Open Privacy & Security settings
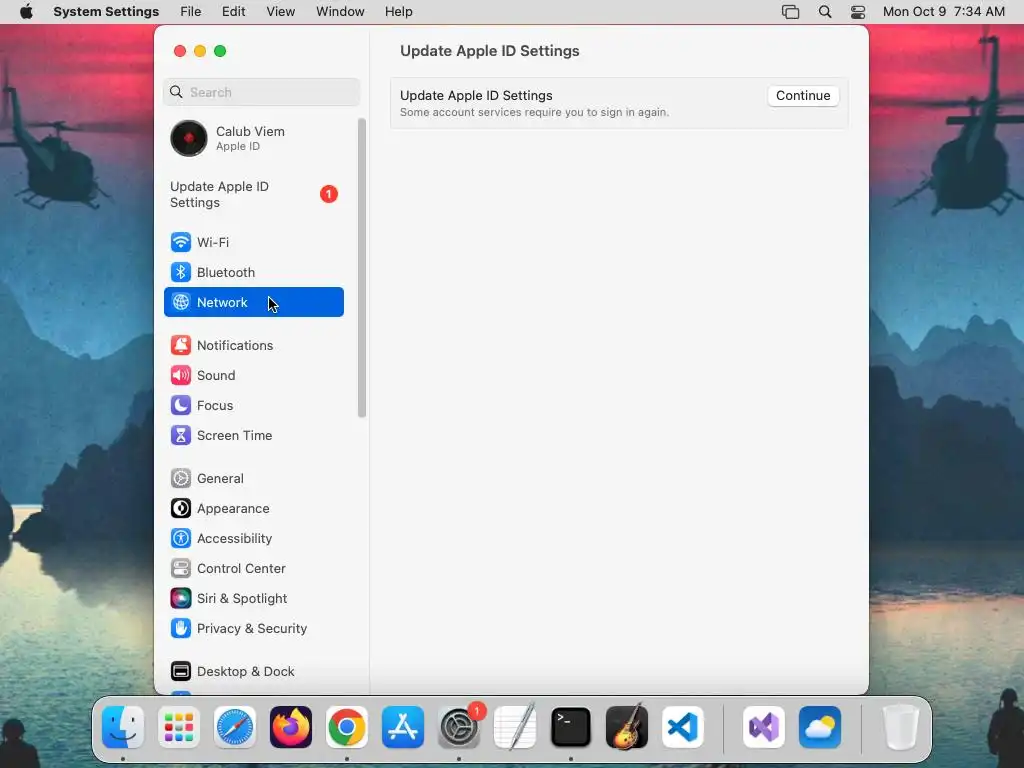Image resolution: width=1024 pixels, height=768 pixels. [253, 629]
